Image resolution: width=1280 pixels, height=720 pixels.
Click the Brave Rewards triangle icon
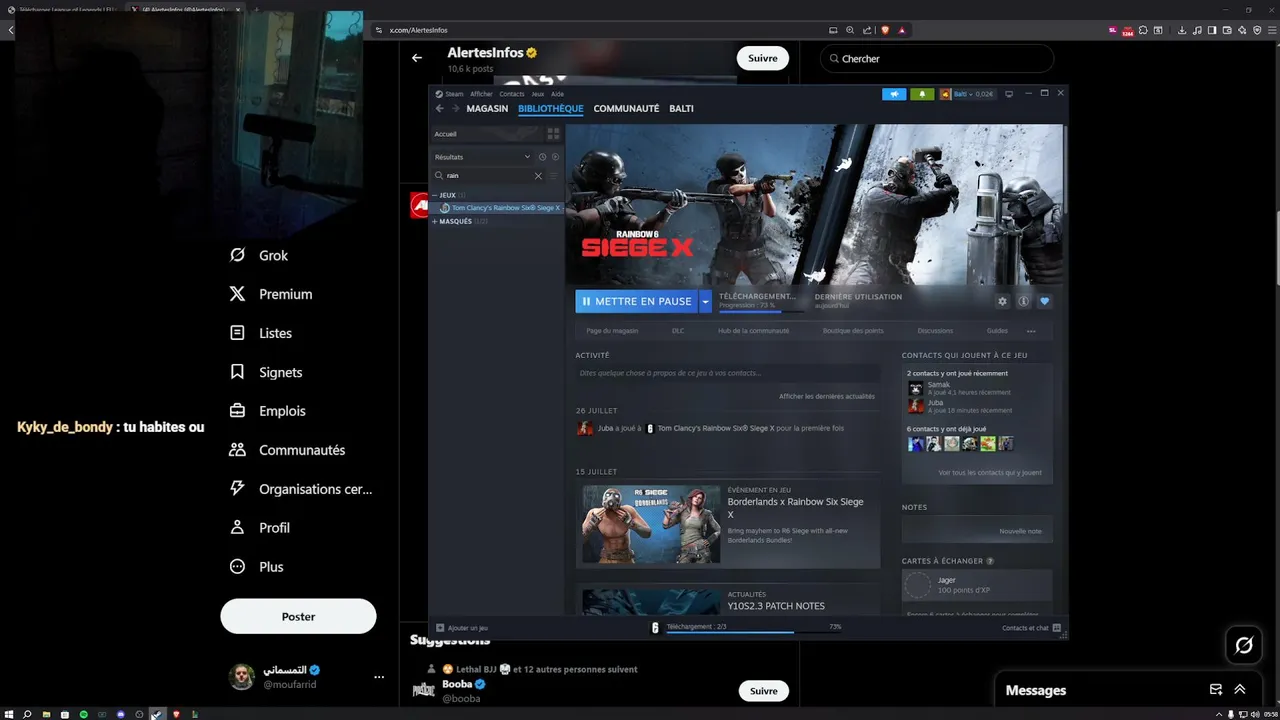point(902,30)
